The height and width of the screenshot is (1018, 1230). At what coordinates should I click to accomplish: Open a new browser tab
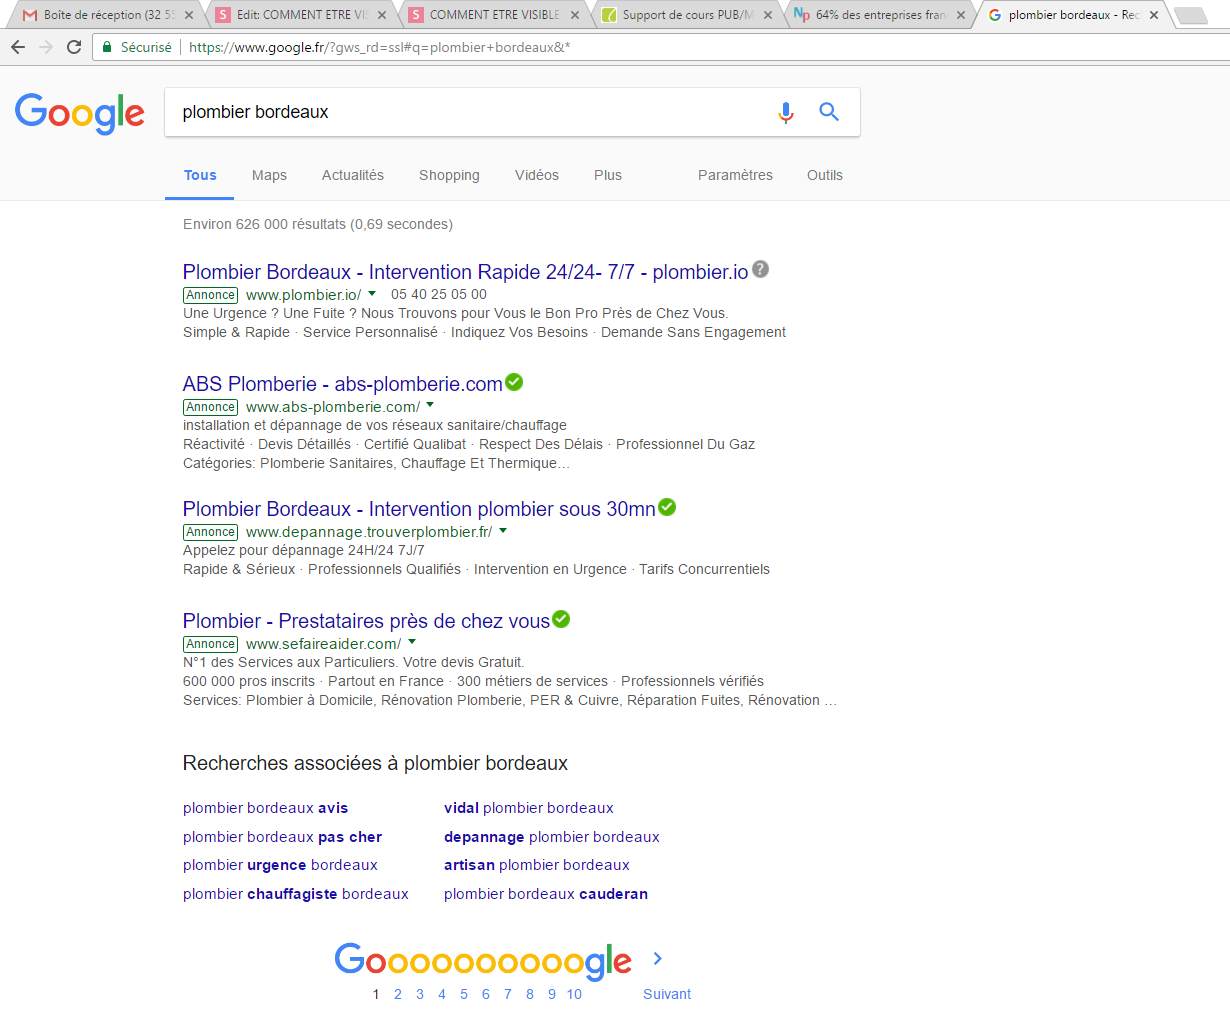click(1190, 15)
